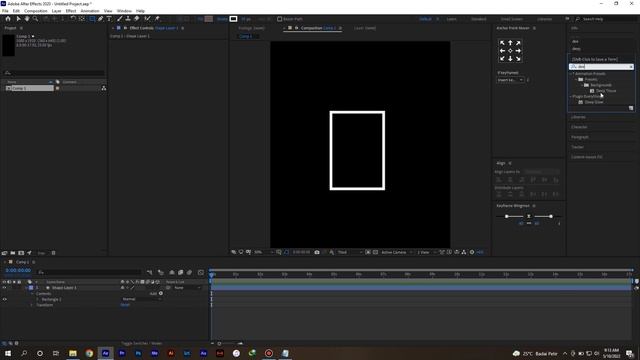Toggle Hide Shy Layers in timeline
Screen dimensions: 640x360
(172, 272)
